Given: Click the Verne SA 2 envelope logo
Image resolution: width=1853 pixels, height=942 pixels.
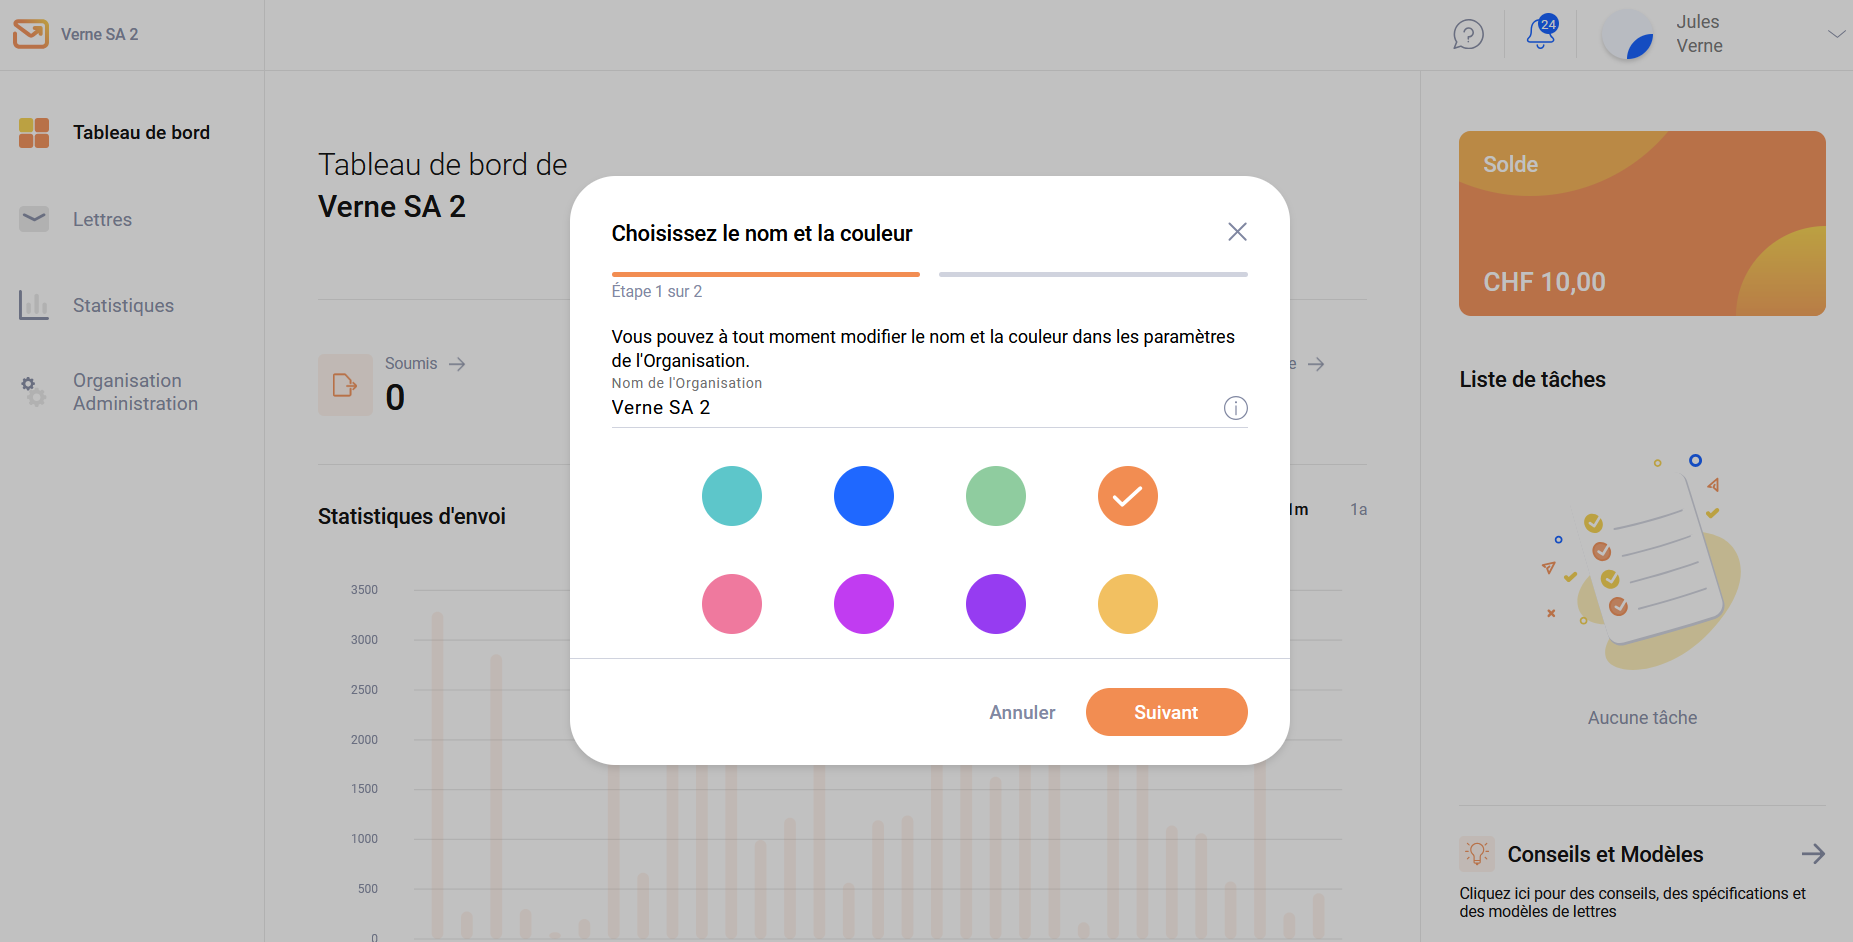Looking at the screenshot, I should [31, 34].
